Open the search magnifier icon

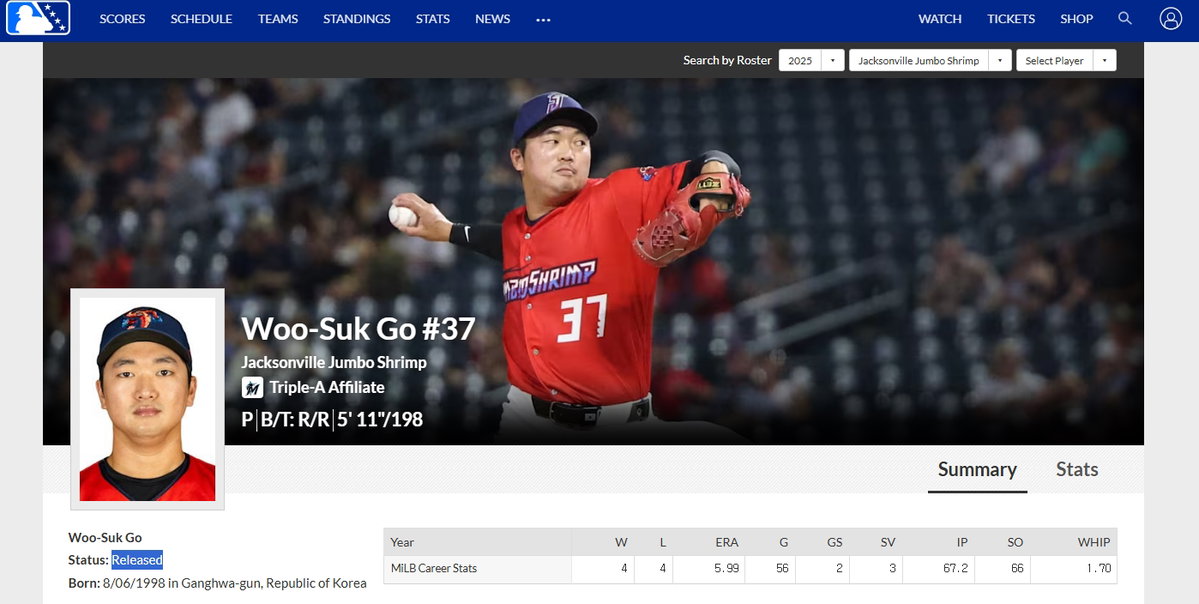1125,18
